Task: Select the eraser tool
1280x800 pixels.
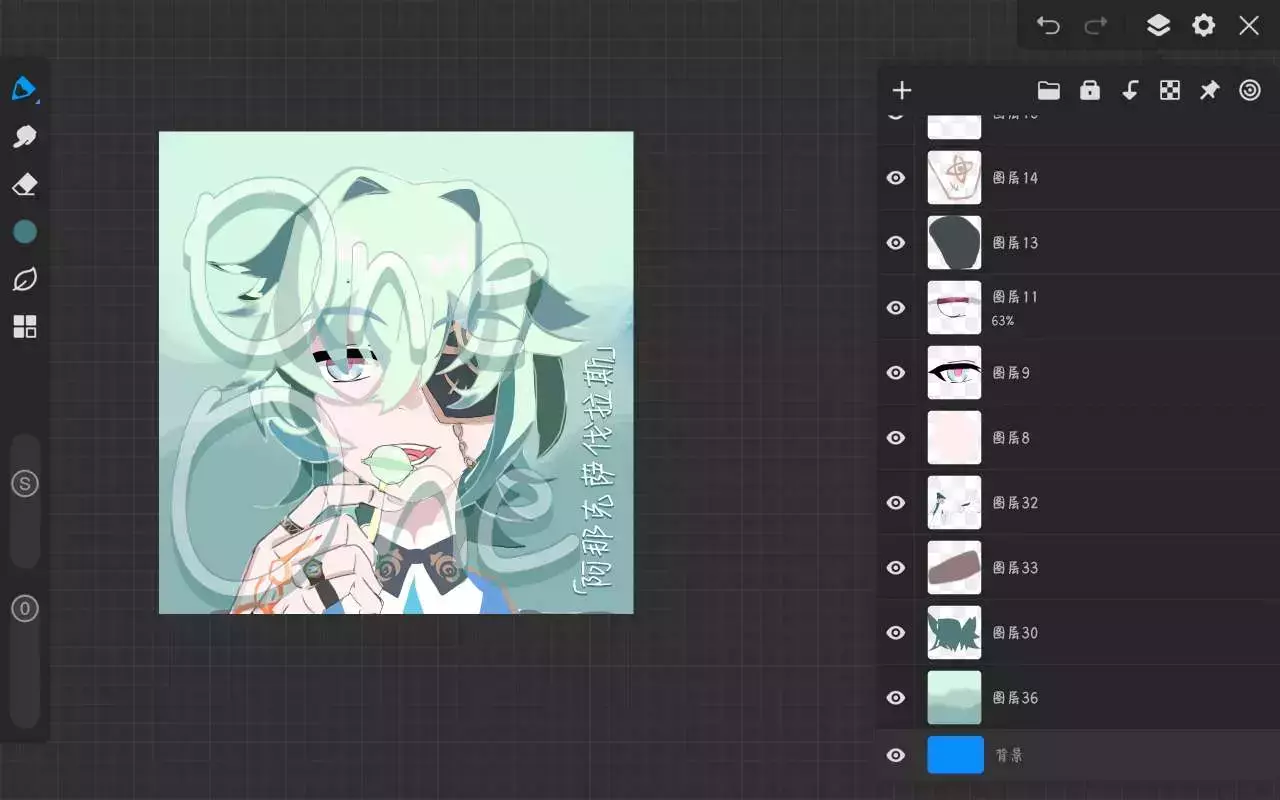Action: coord(25,184)
